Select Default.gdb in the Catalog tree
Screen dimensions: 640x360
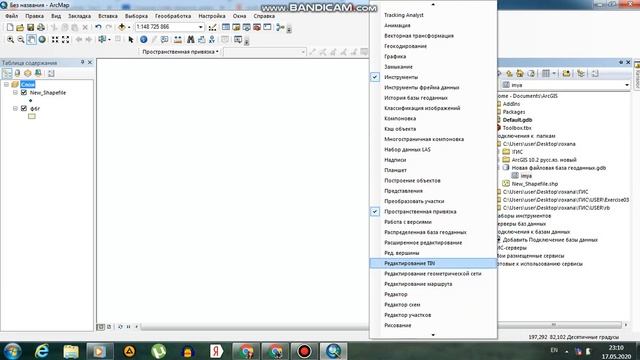coord(517,120)
